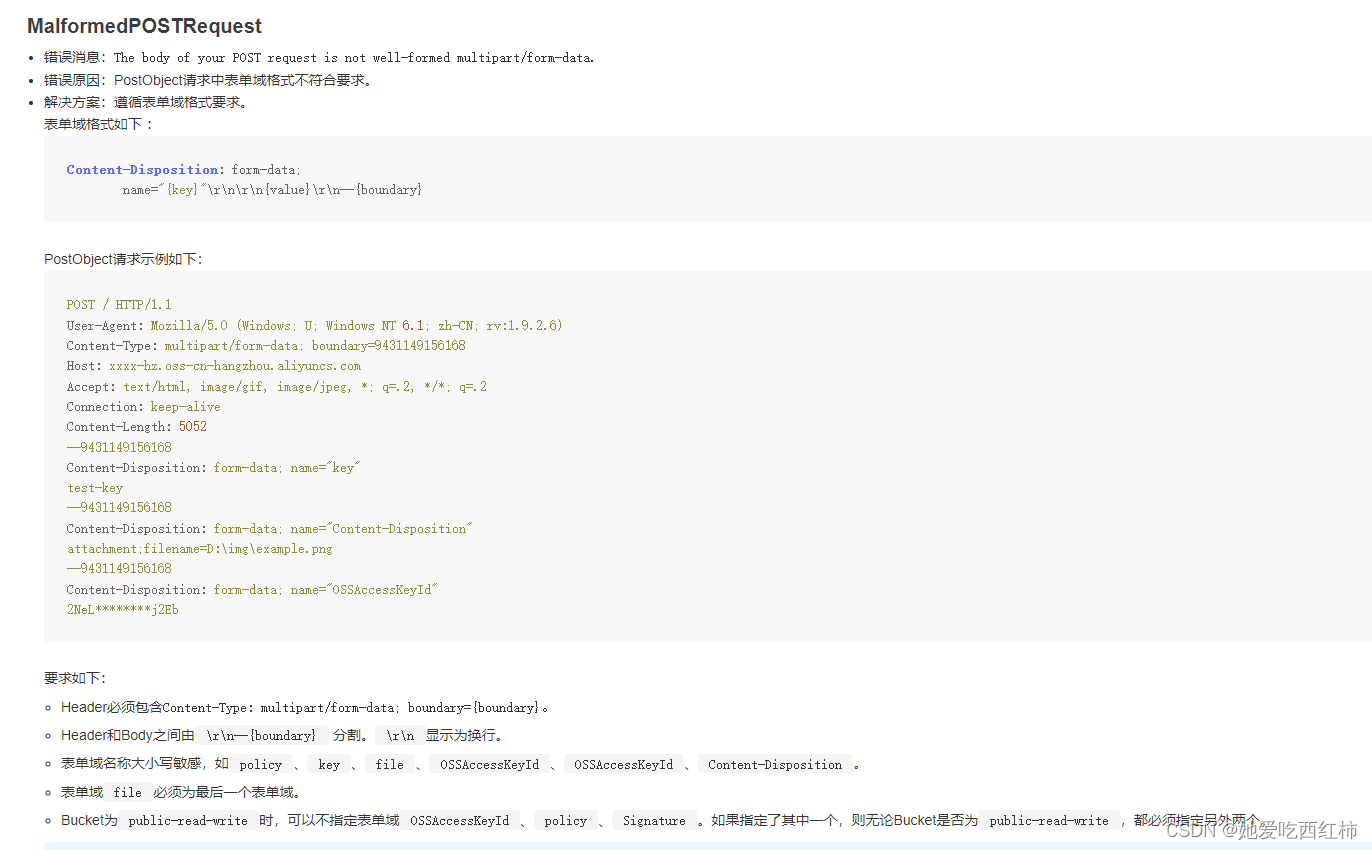Image resolution: width=1372 pixels, height=850 pixels.
Task: Click the 'key' inline code chip
Action: 329,764
